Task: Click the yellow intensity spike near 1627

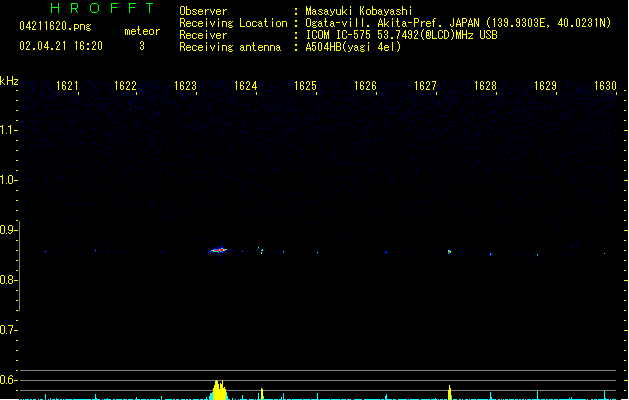Action: click(449, 392)
